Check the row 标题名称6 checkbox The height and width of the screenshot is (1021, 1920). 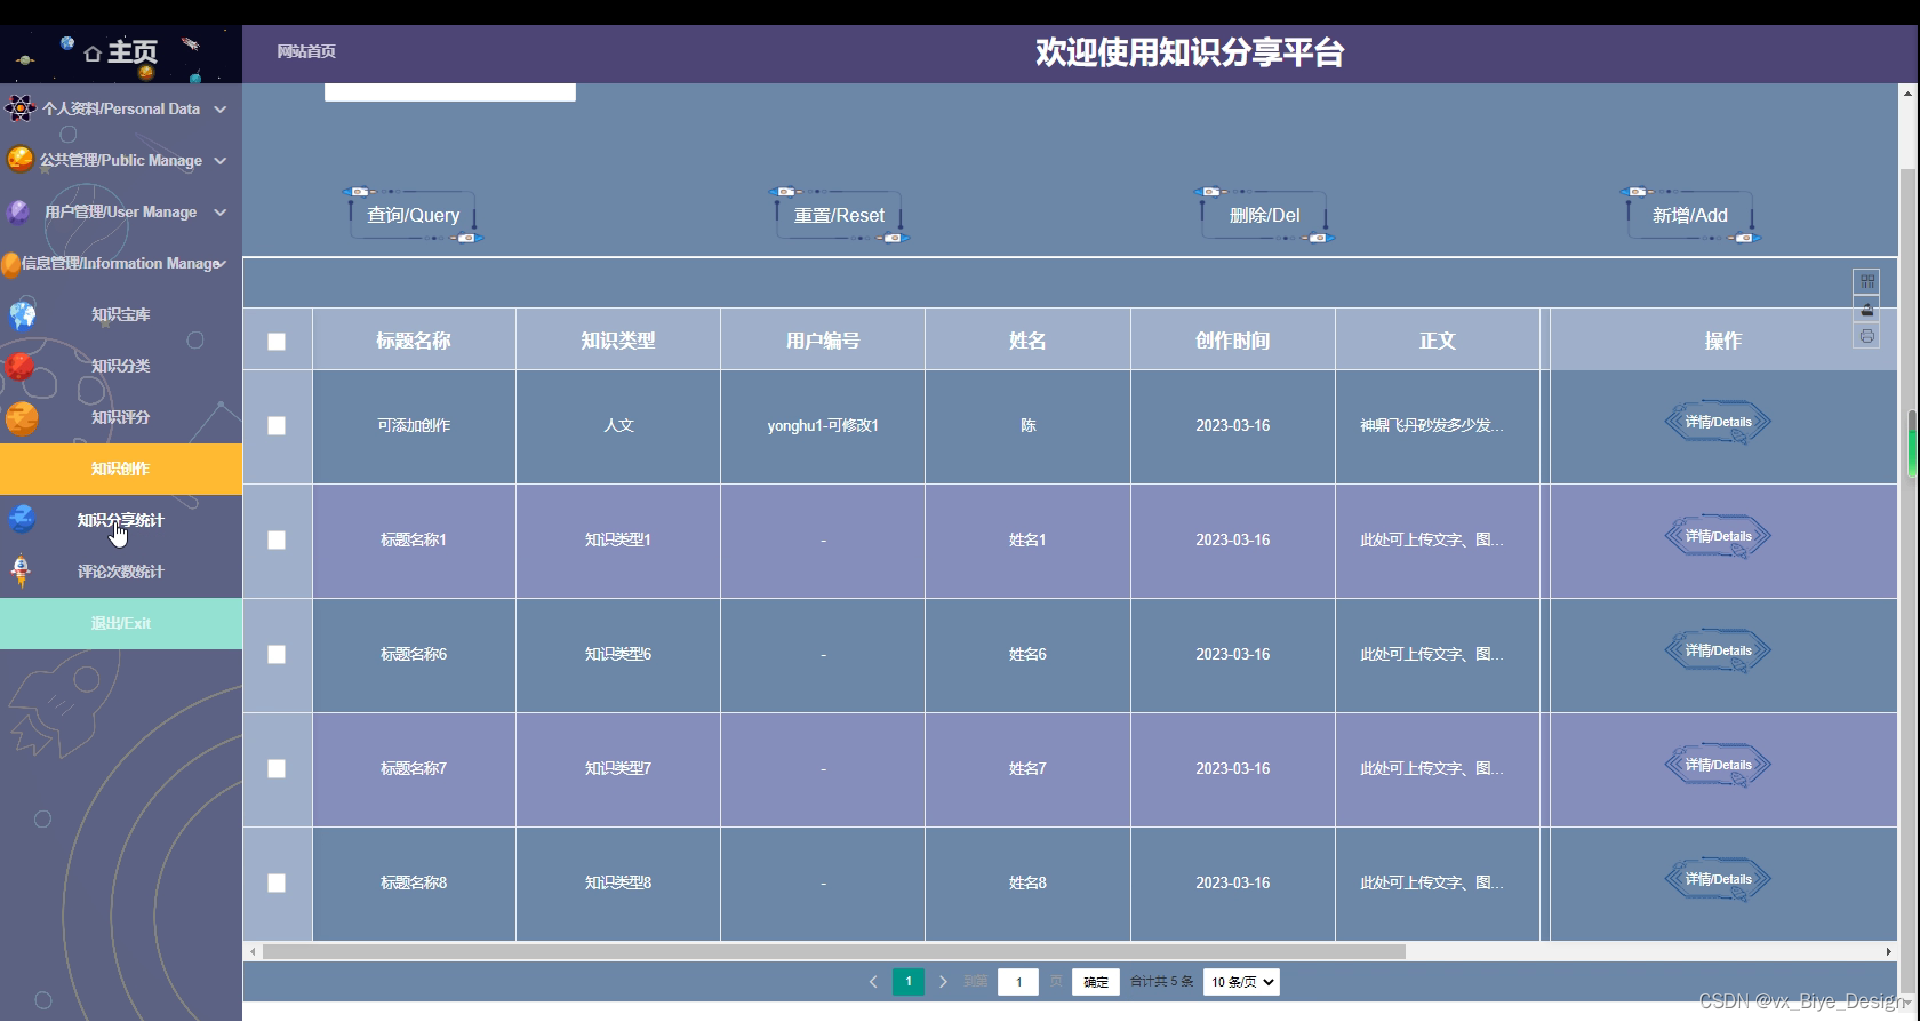click(277, 654)
